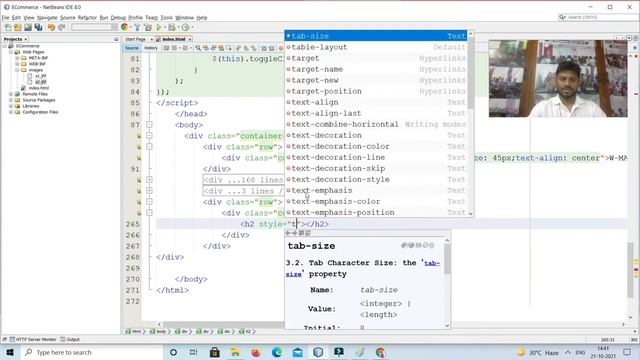Screen dimensions: 640x360
Task: Open Mail app from the taskbar
Action: (x=298, y=352)
